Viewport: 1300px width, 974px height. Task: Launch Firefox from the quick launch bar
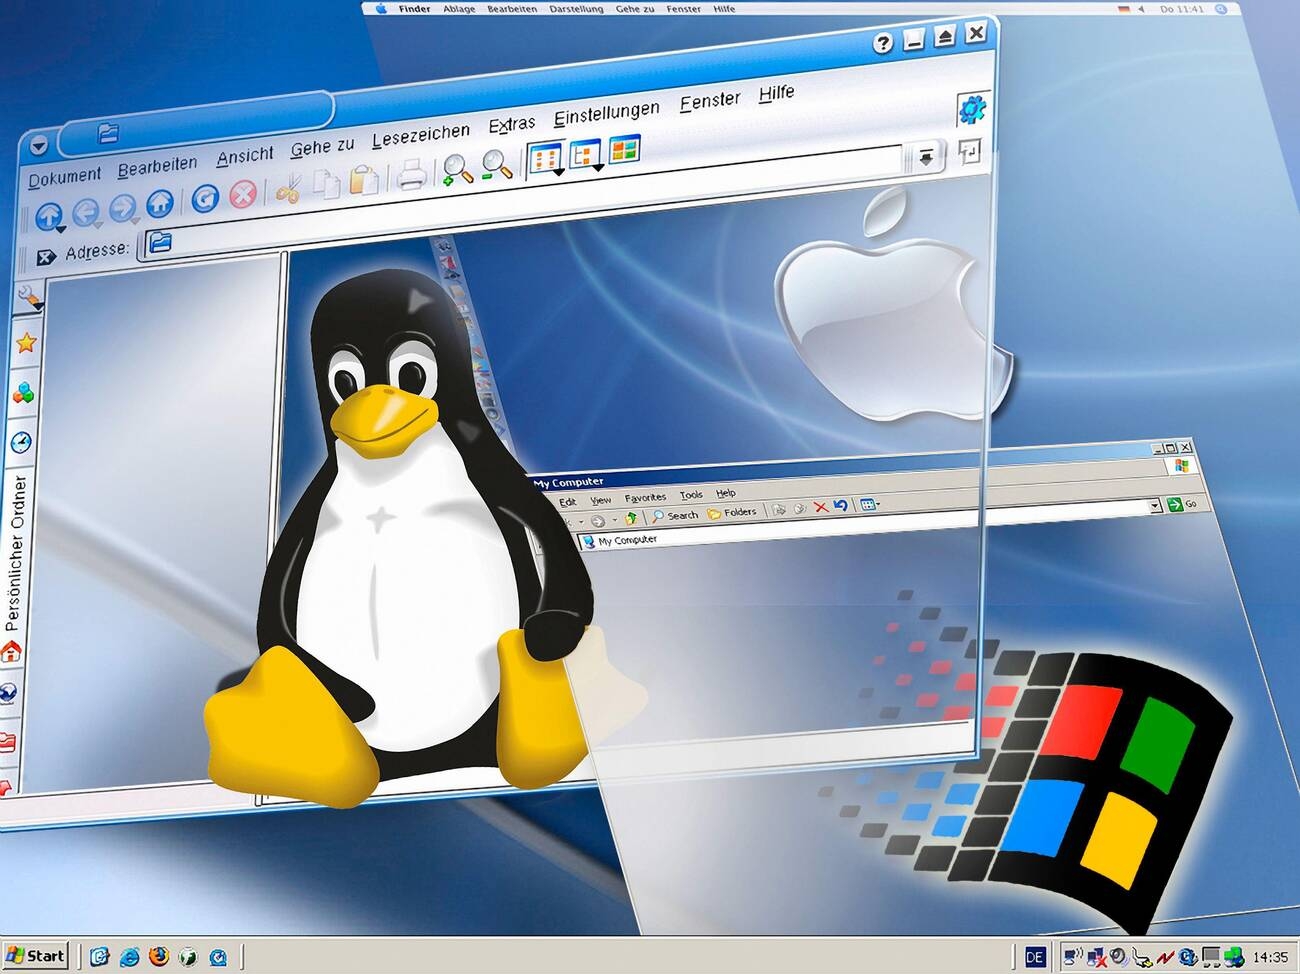[159, 956]
